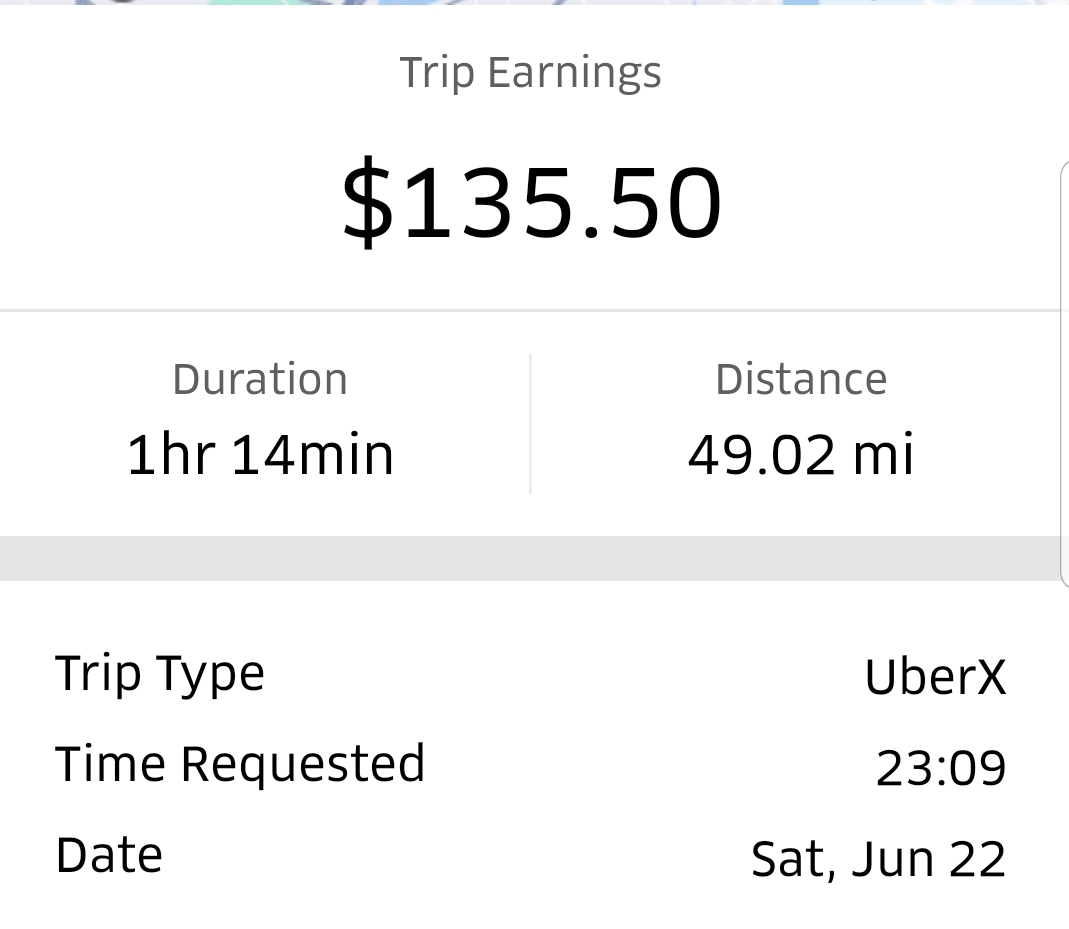Select the 49.02 mi distance value
1069x929 pixels.
(x=801, y=455)
